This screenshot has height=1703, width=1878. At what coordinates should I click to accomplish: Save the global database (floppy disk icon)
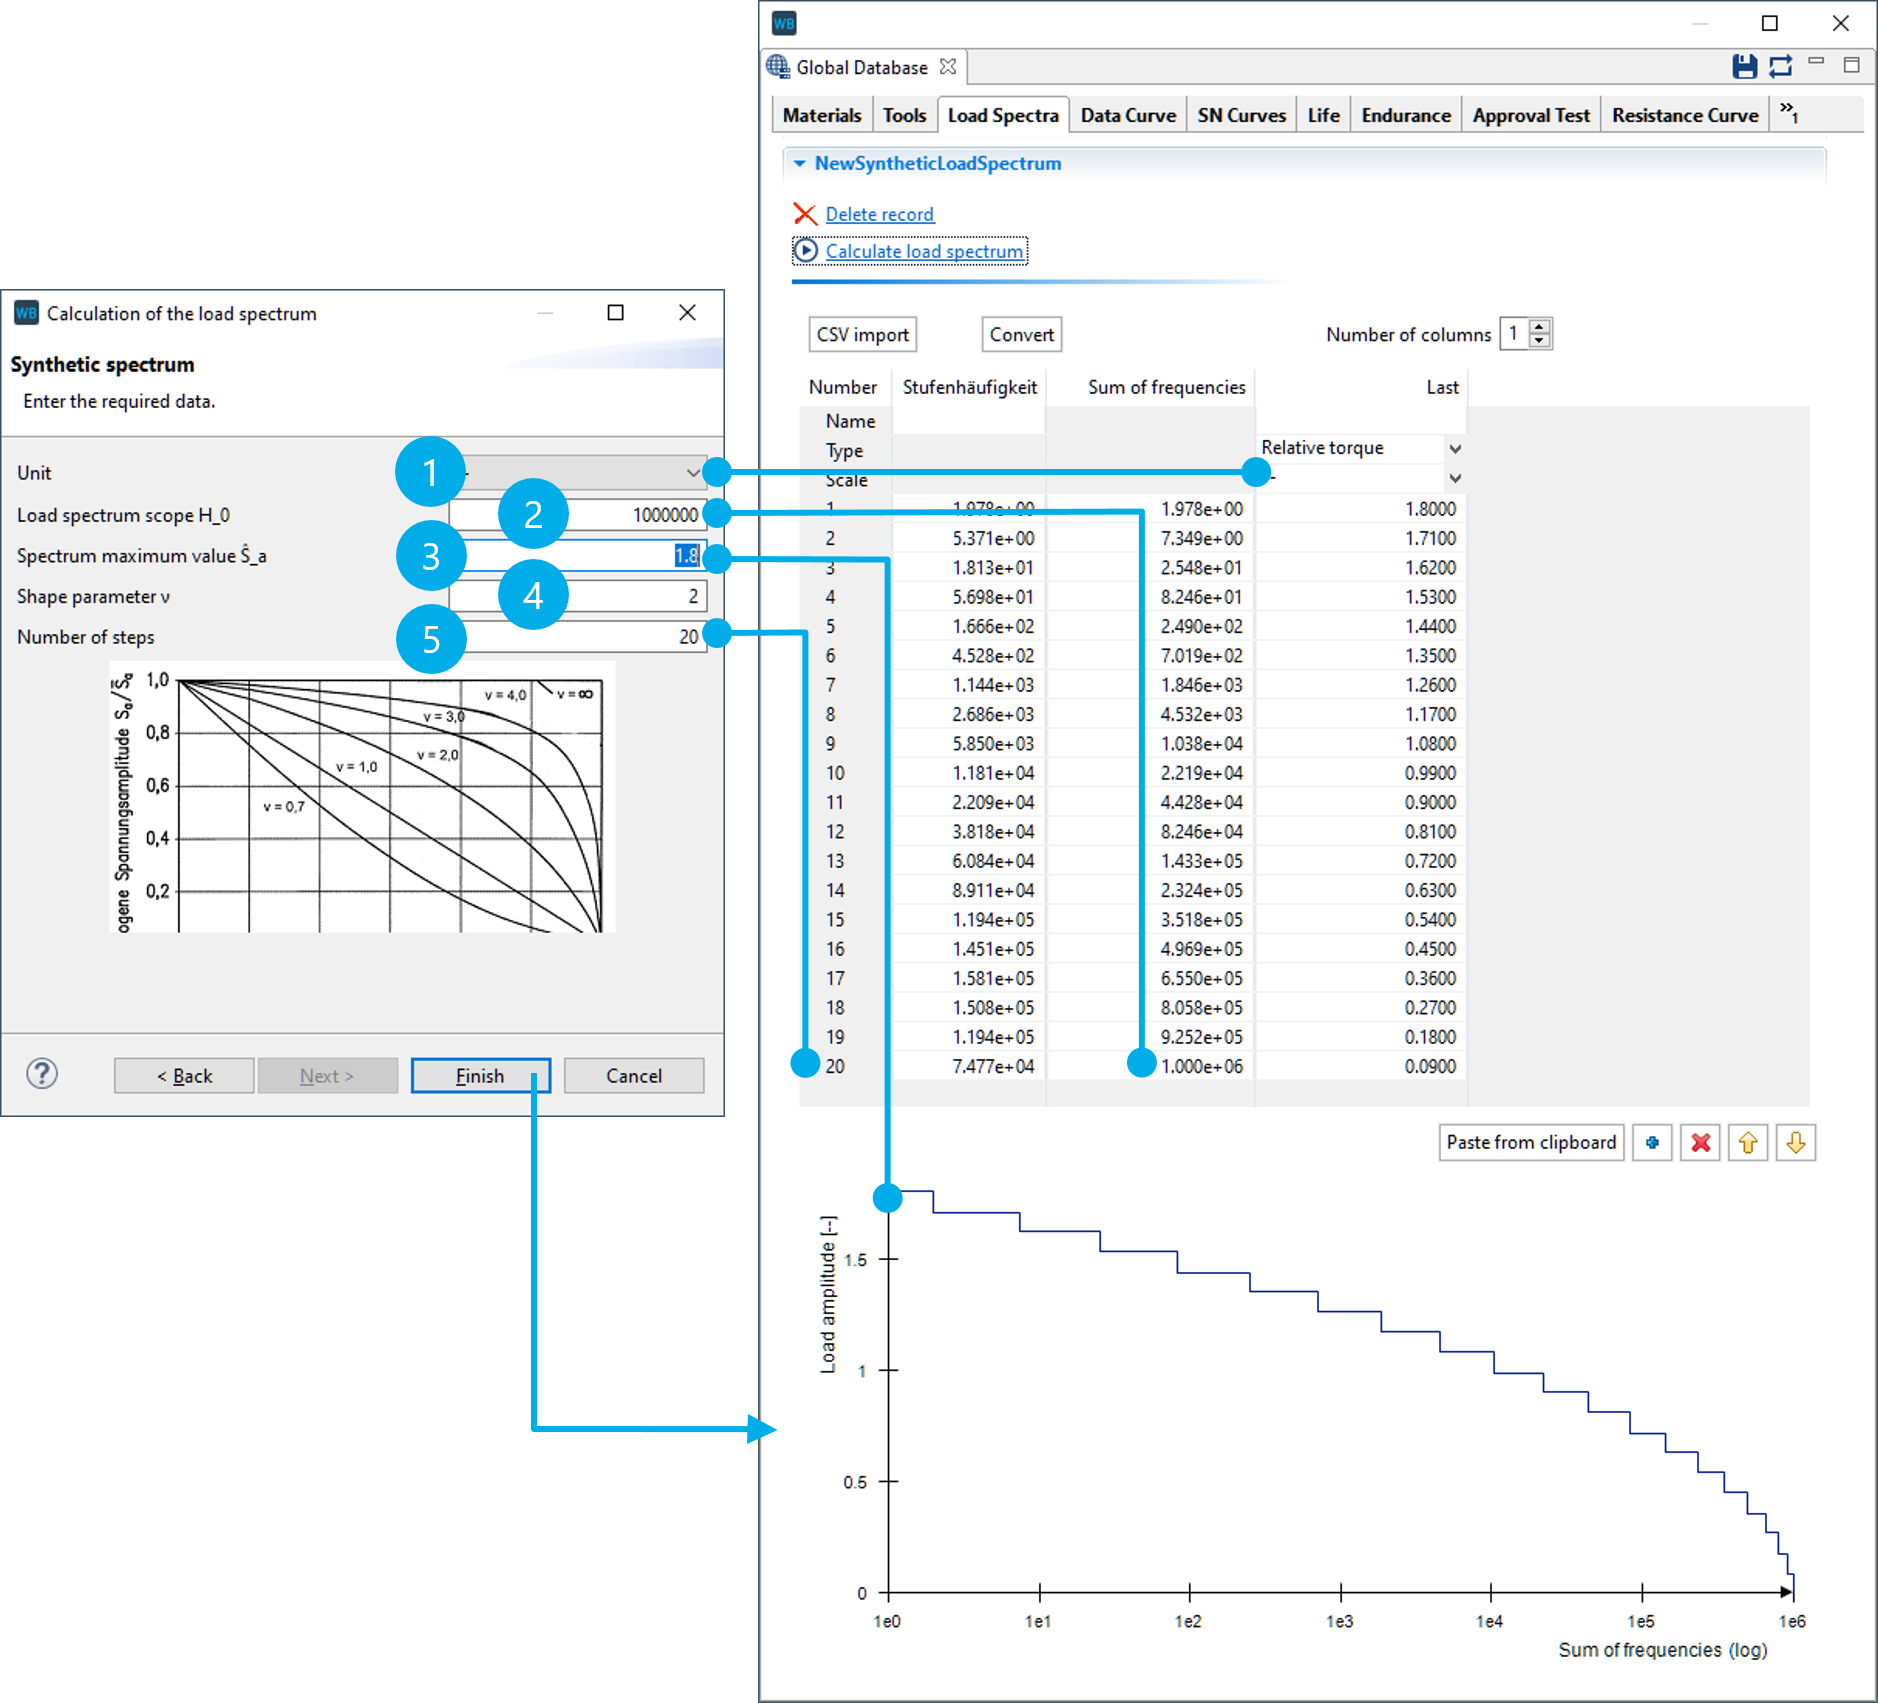1744,66
